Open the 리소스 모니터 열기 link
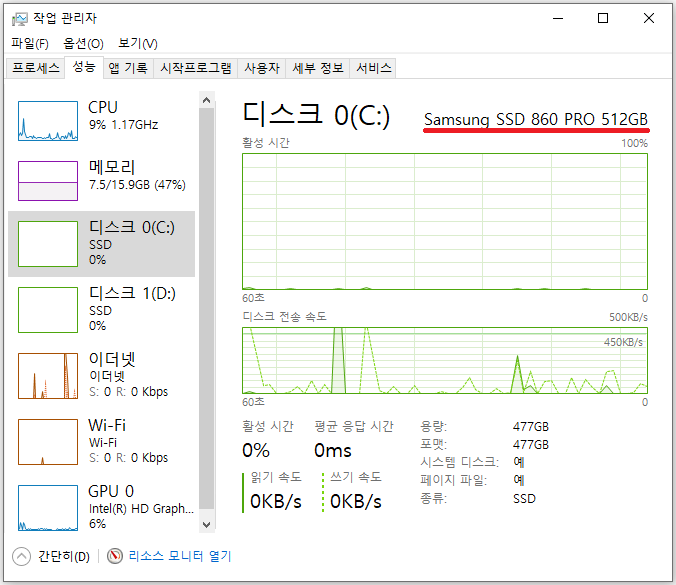The image size is (676, 585). 180,556
